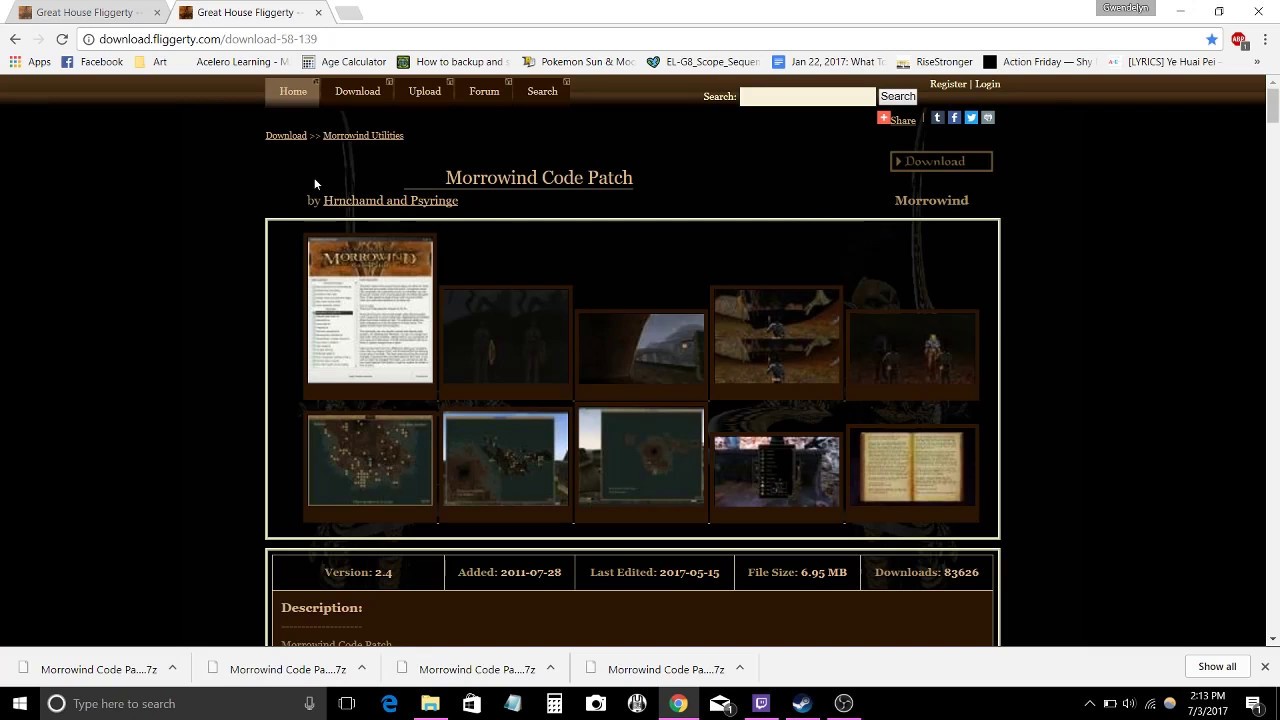Click the Login link
Screen dimensions: 1280x720
[987, 84]
